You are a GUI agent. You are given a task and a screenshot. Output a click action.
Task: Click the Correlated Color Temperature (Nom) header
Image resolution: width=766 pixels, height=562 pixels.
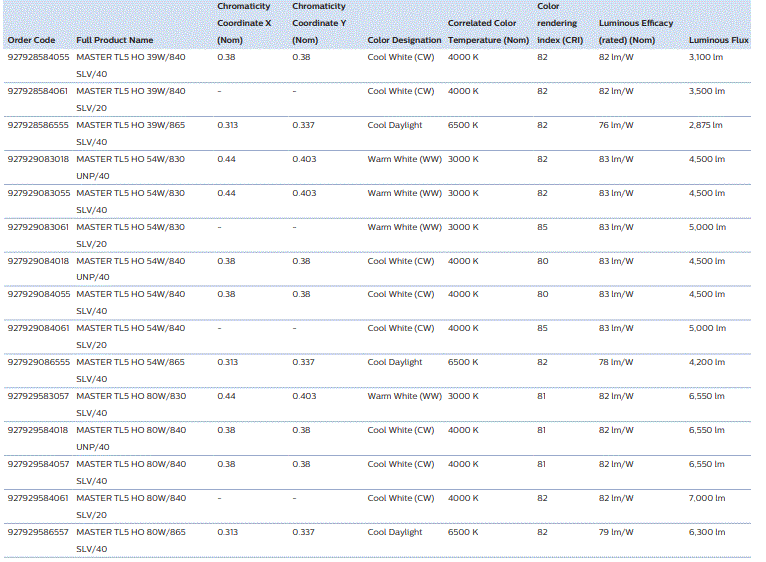point(488,31)
